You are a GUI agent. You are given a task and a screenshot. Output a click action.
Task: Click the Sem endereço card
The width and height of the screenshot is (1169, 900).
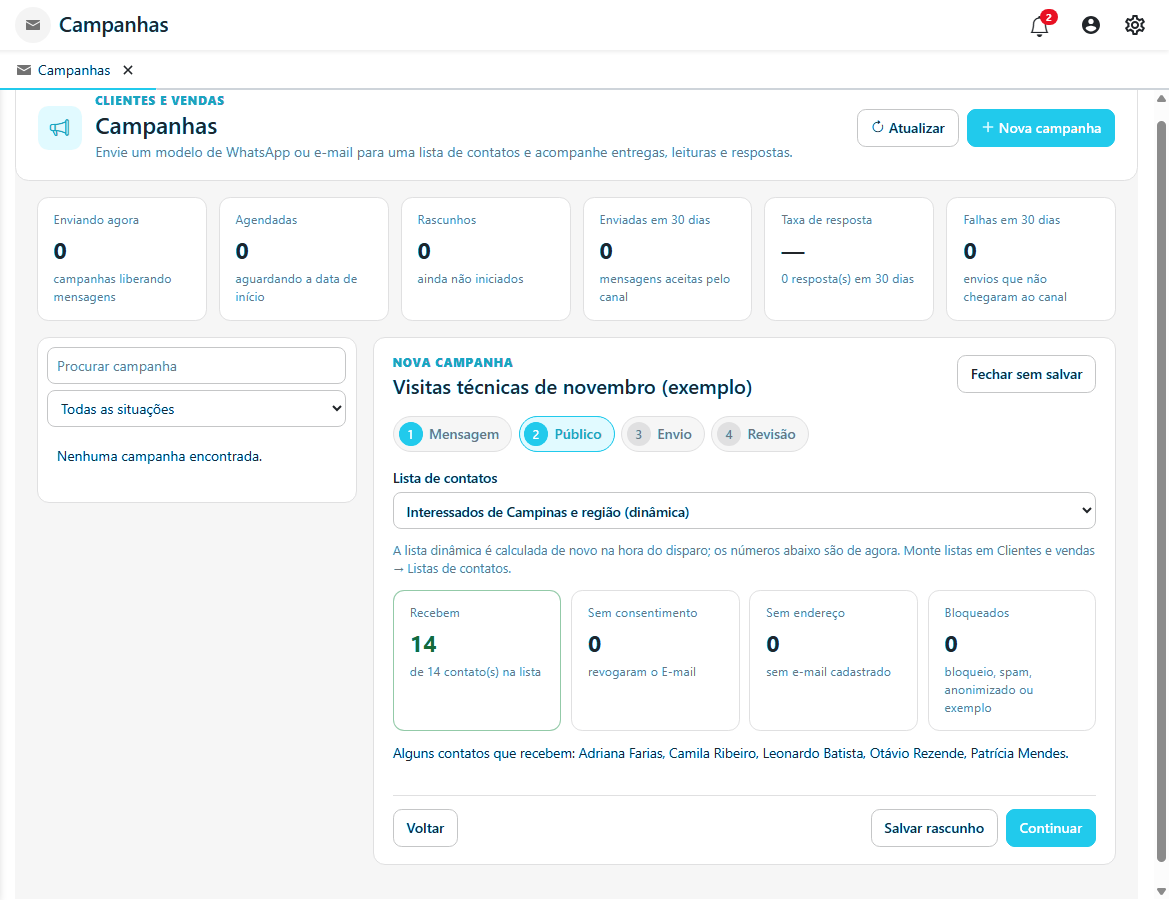tap(833, 660)
